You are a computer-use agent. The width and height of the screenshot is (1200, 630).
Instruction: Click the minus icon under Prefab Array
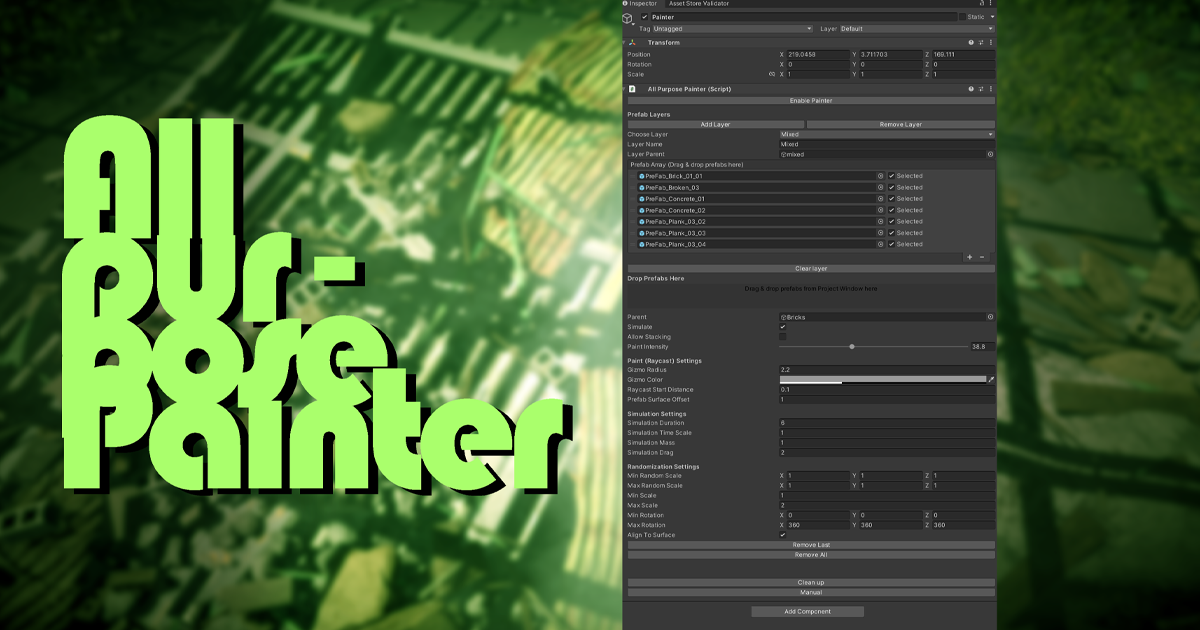click(982, 257)
